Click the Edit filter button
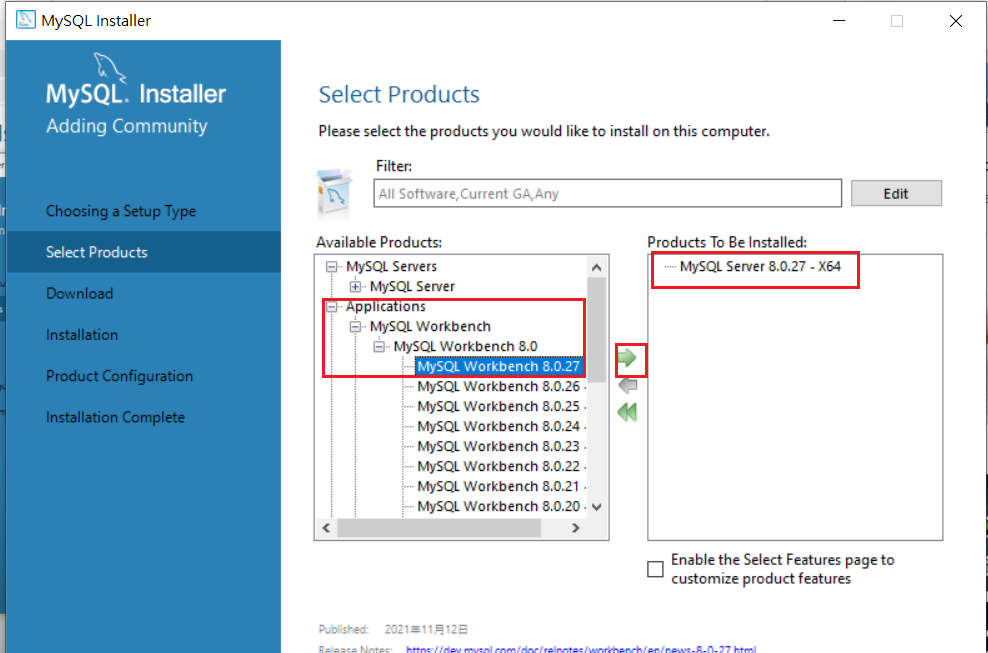 [896, 194]
